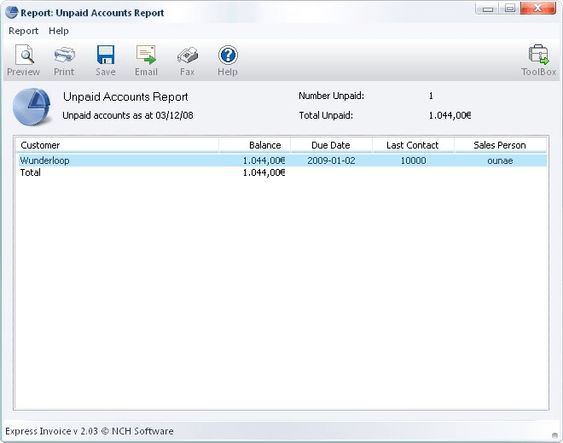
Task: Send report via Email icon
Action: pos(146,60)
